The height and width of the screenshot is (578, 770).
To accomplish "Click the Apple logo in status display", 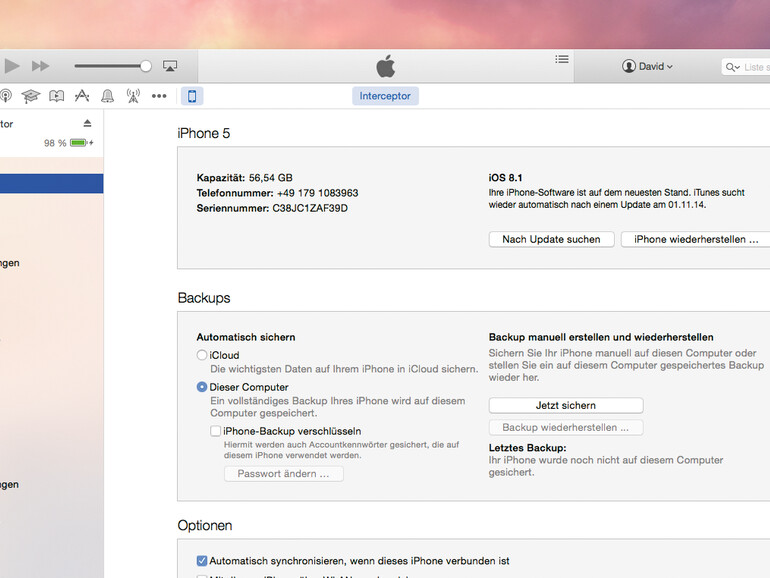I will pos(385,66).
